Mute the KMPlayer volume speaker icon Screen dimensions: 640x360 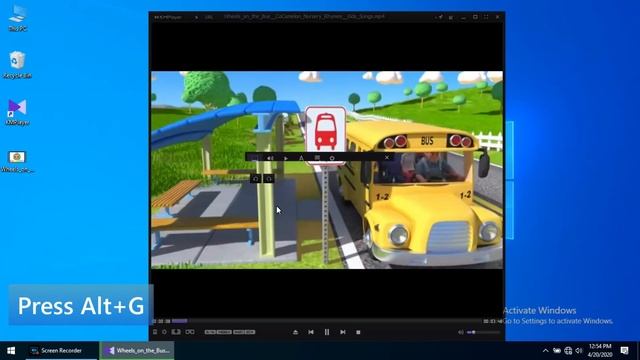point(461,332)
